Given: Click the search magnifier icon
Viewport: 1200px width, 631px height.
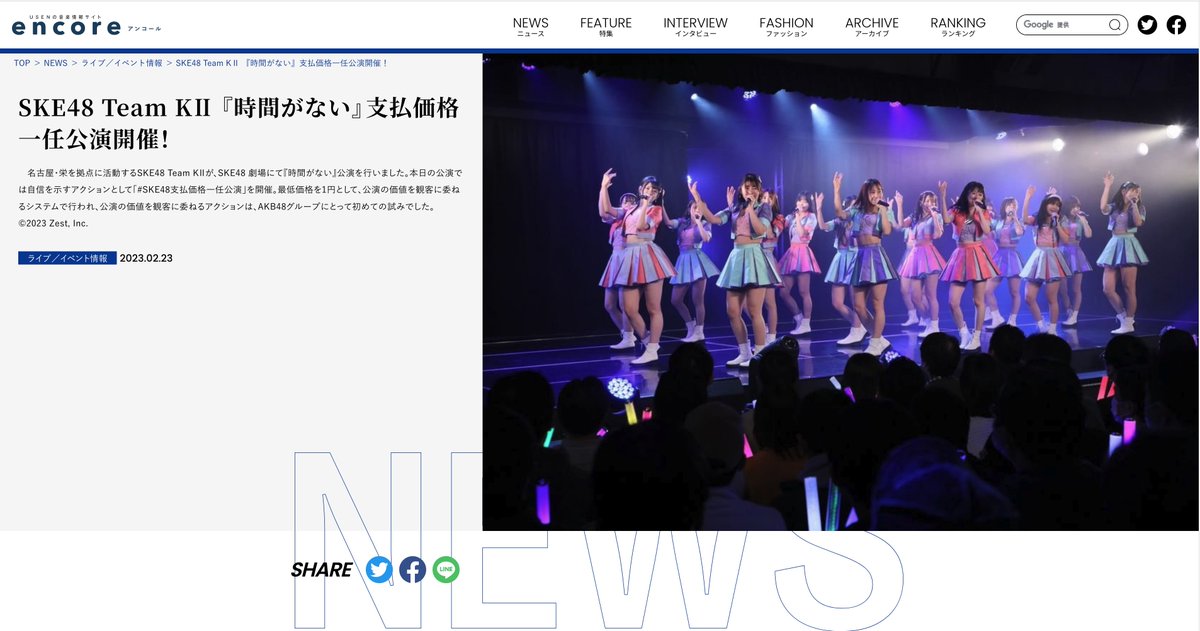Looking at the screenshot, I should click(1114, 25).
